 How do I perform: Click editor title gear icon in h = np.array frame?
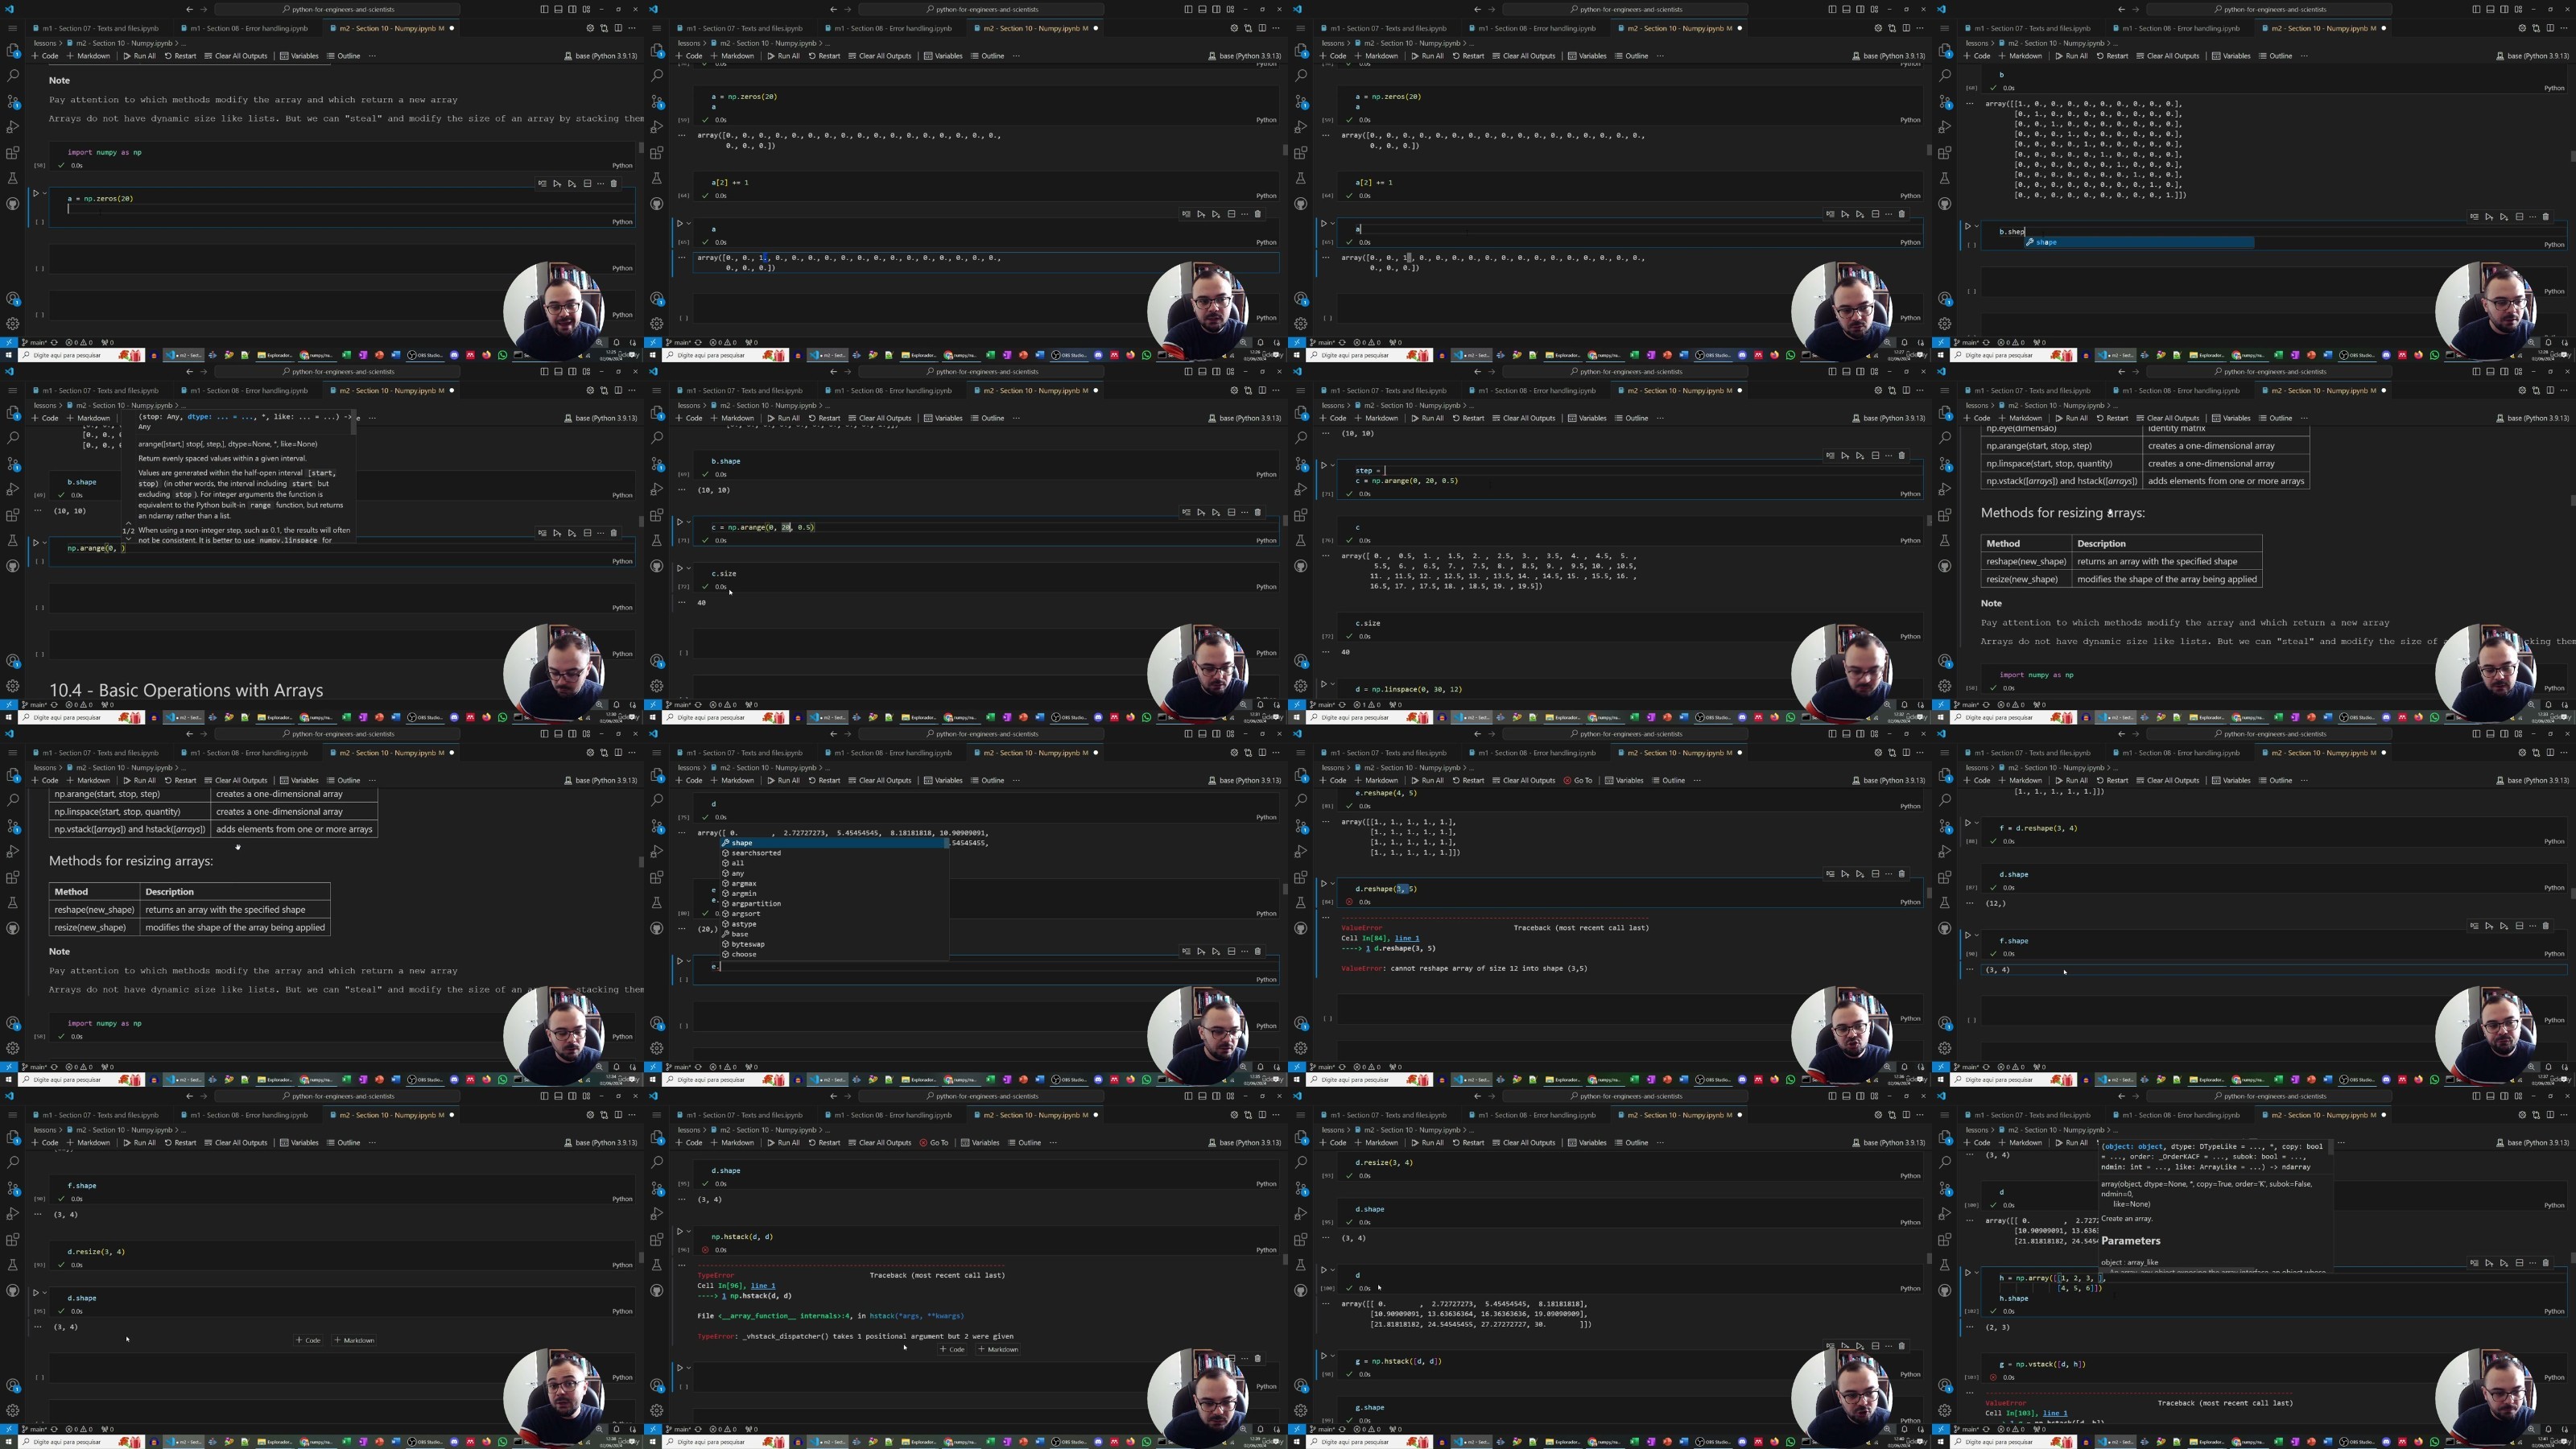(x=2522, y=1115)
